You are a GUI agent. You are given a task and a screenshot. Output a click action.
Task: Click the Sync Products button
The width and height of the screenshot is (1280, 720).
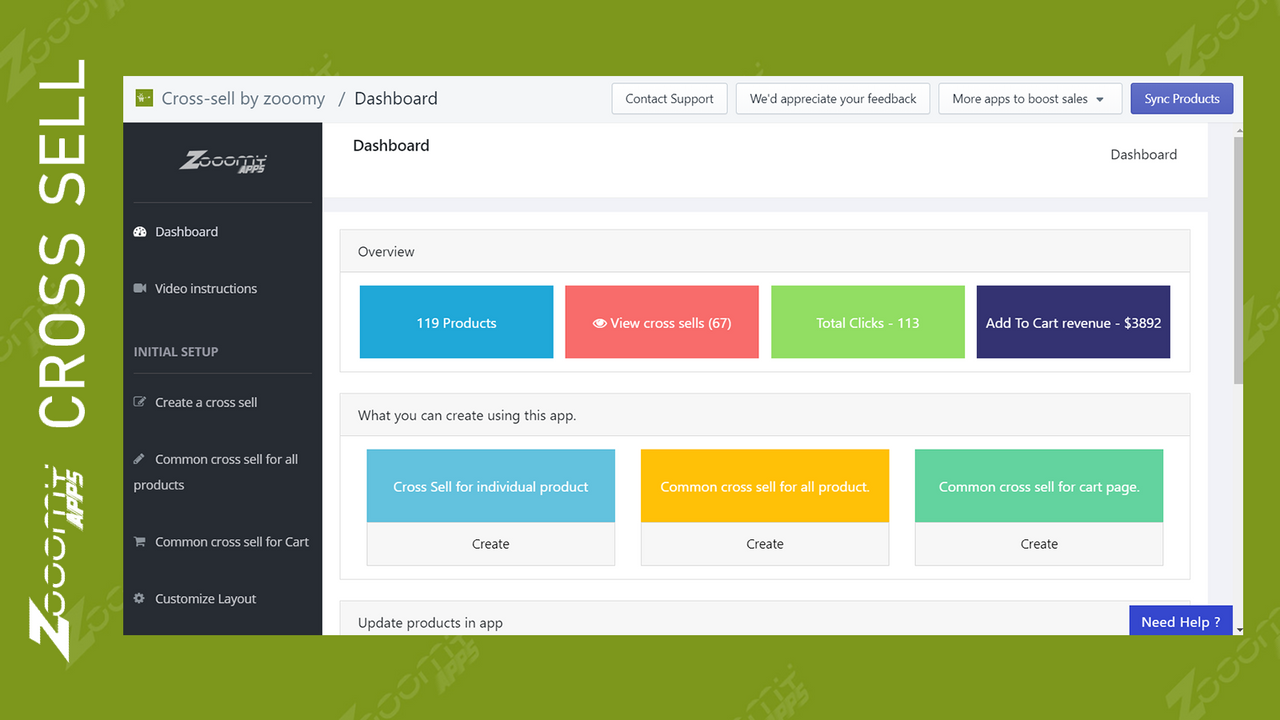(1182, 99)
